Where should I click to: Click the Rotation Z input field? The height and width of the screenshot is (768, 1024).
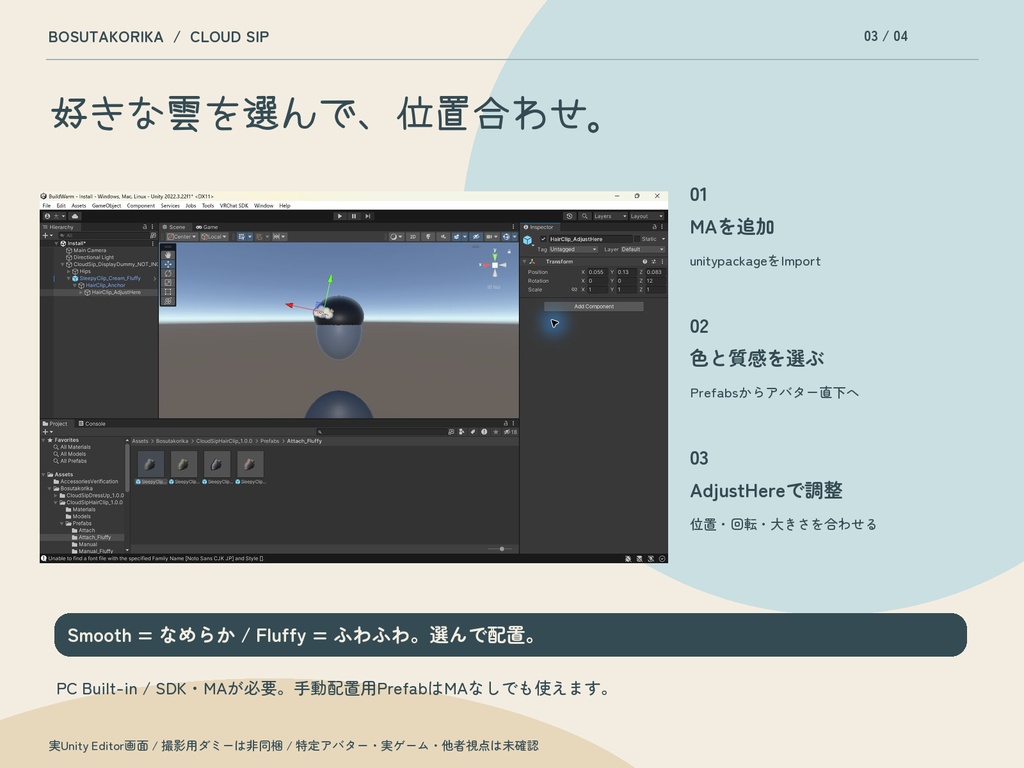[656, 281]
